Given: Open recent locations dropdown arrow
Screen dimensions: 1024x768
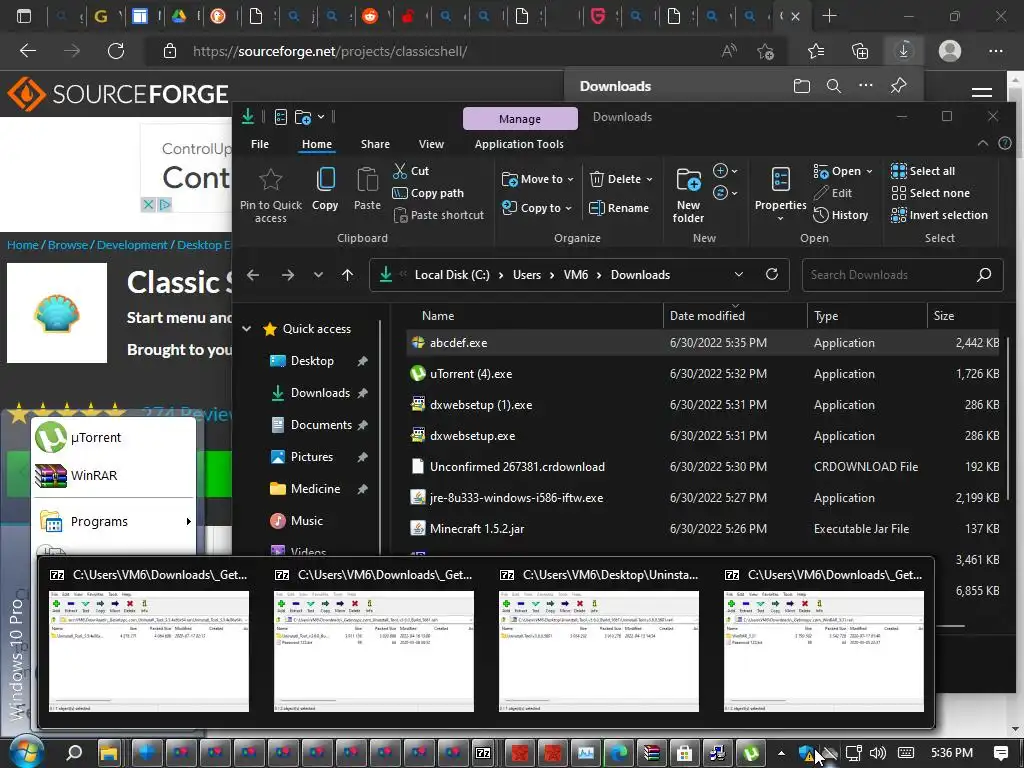Looking at the screenshot, I should (318, 275).
